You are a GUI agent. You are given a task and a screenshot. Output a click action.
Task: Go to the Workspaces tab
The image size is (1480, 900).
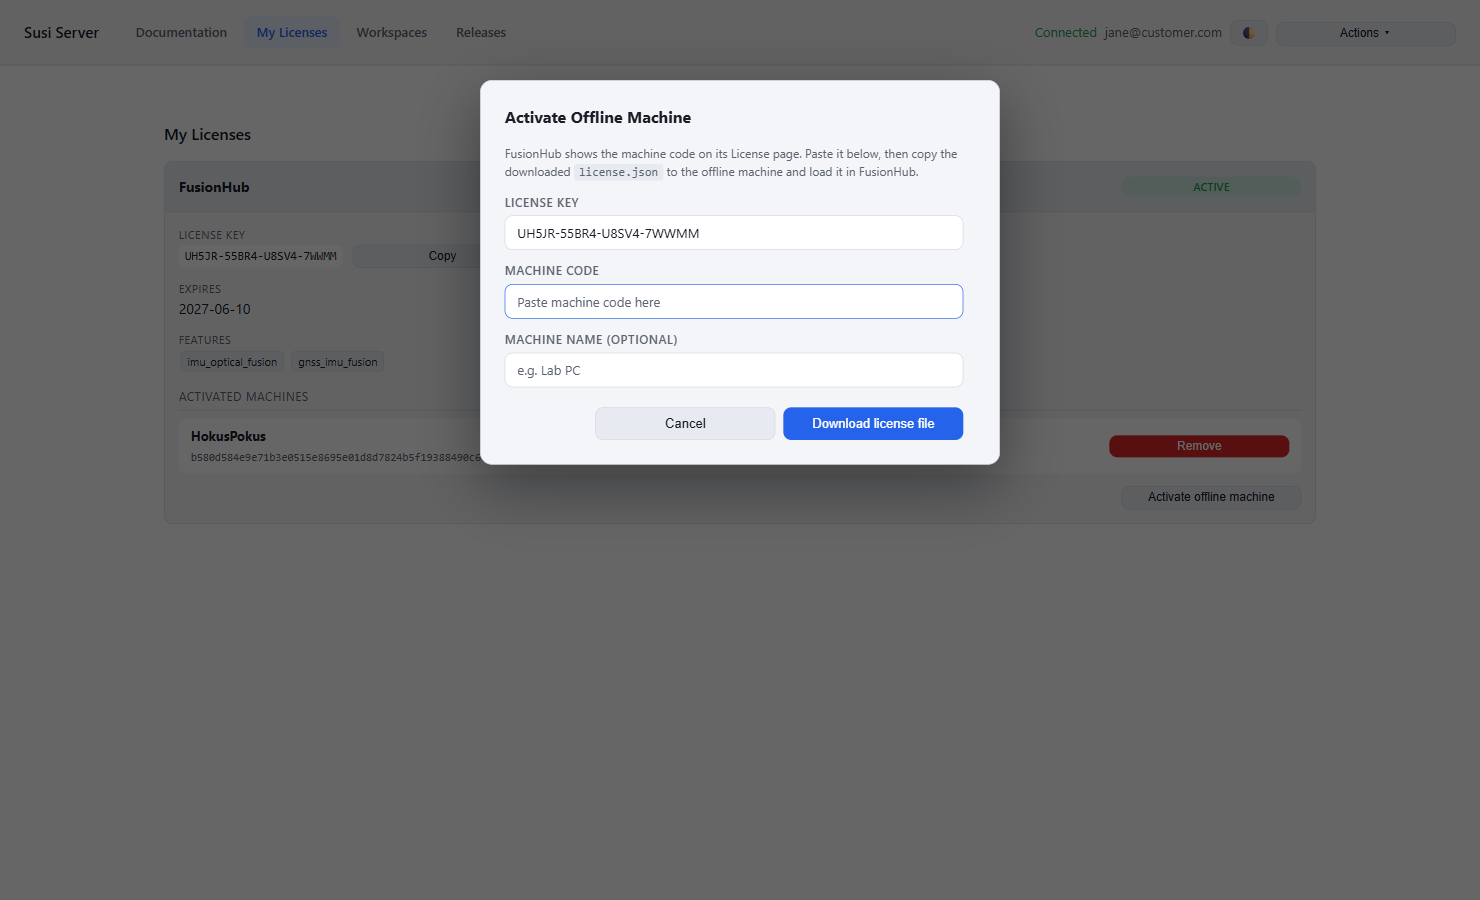tap(392, 33)
